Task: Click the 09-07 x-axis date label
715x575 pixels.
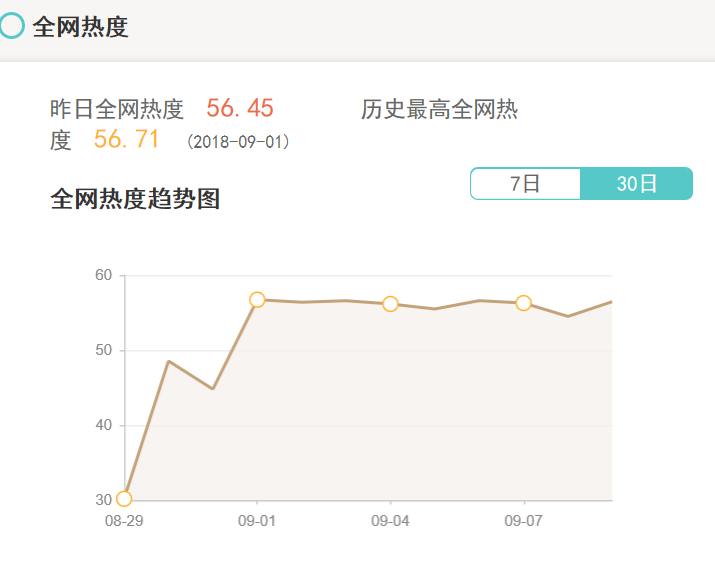Action: [x=523, y=521]
